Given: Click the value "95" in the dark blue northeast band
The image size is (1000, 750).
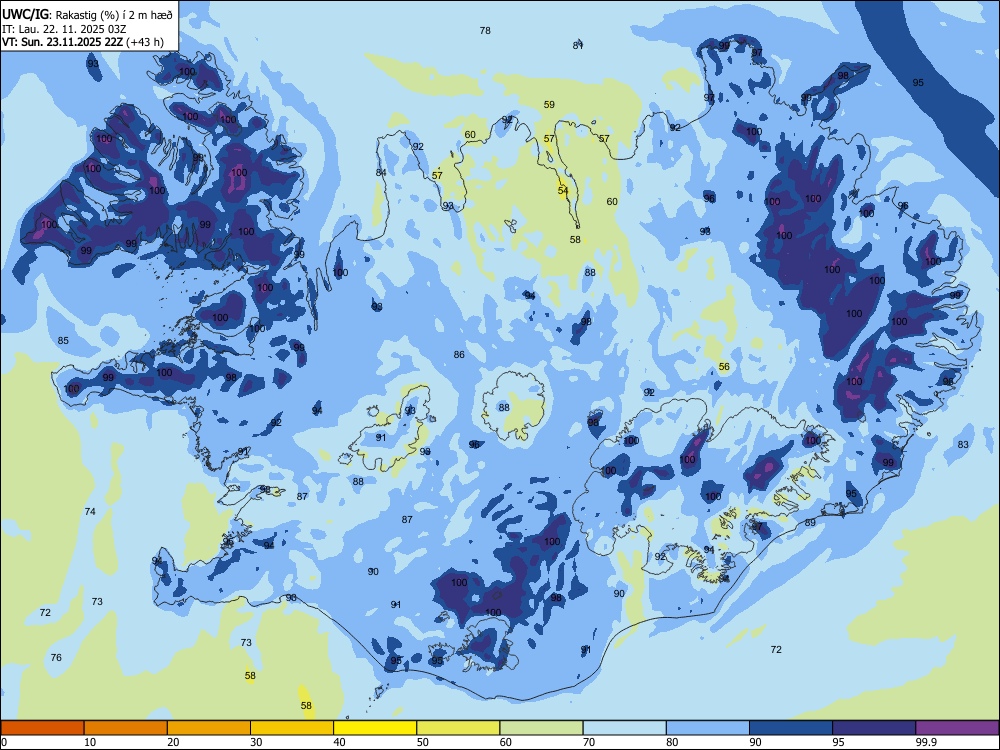Looking at the screenshot, I should click(918, 82).
